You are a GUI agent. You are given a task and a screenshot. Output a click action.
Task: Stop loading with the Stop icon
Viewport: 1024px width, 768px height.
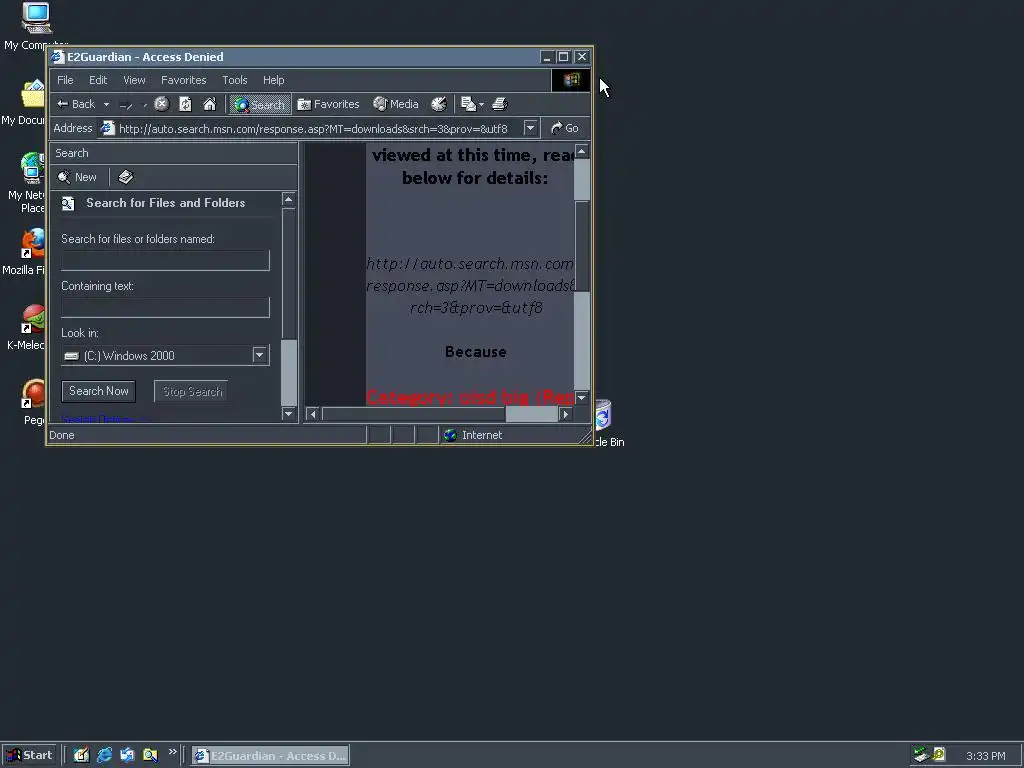(161, 104)
